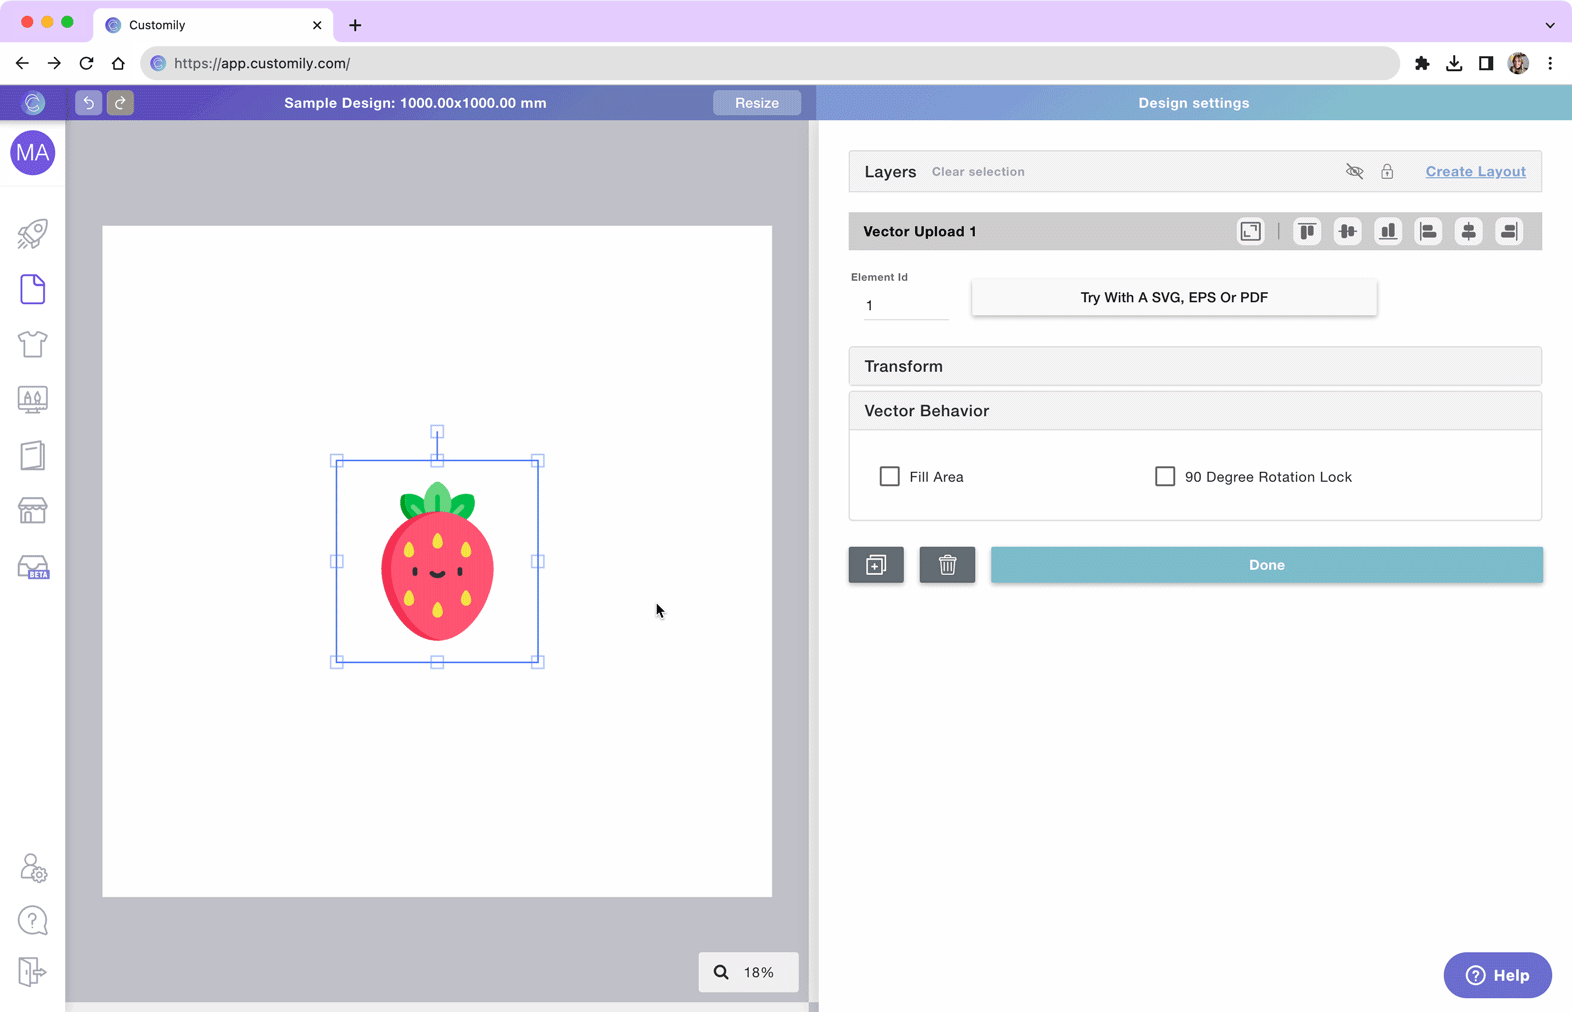This screenshot has height=1012, width=1572.
Task: Click Try With A SVG, EPS Or PDF
Action: click(x=1174, y=297)
